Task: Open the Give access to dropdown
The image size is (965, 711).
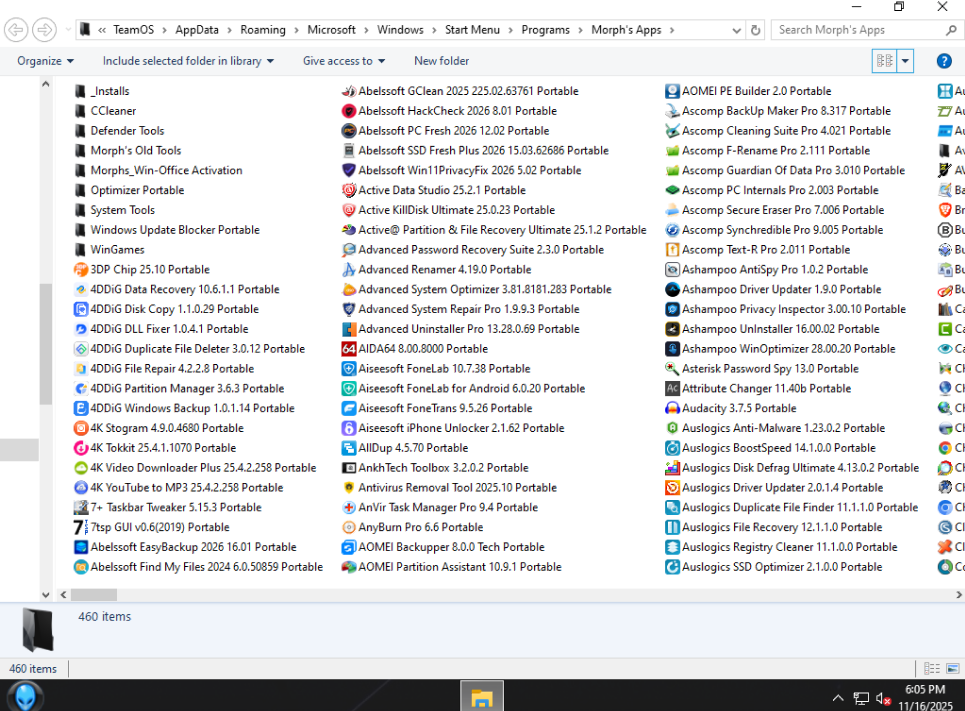Action: [344, 61]
